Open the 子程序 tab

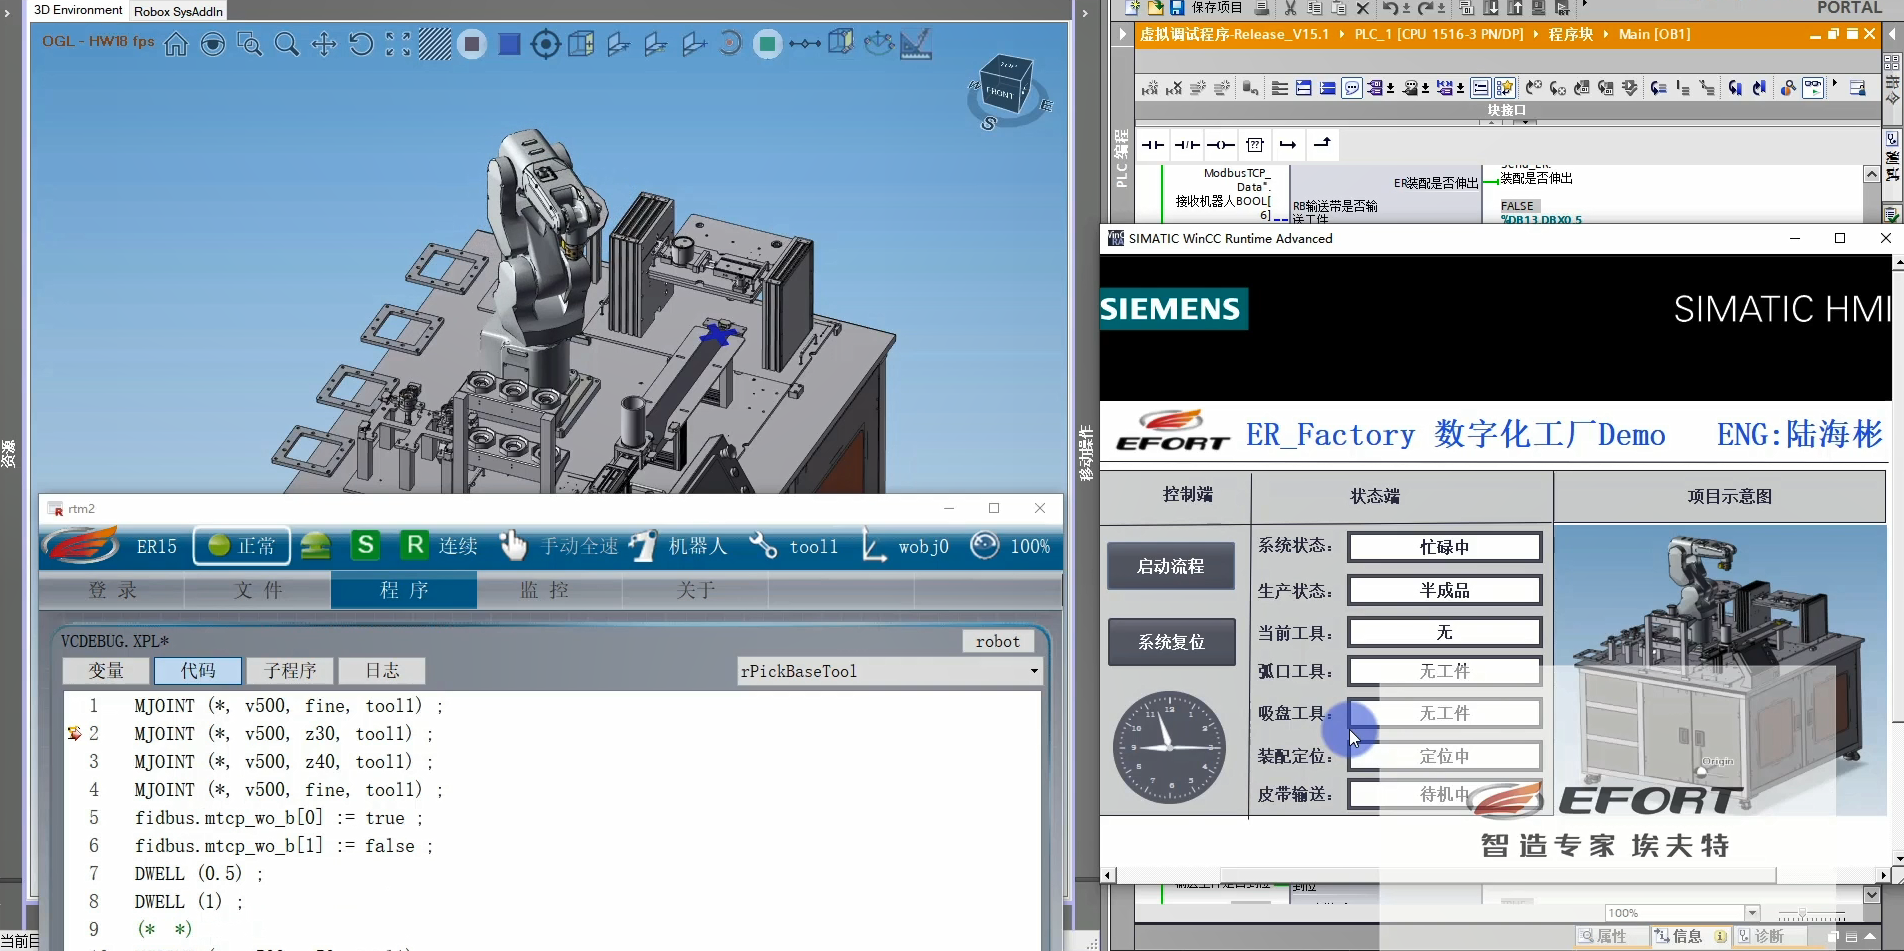point(290,670)
